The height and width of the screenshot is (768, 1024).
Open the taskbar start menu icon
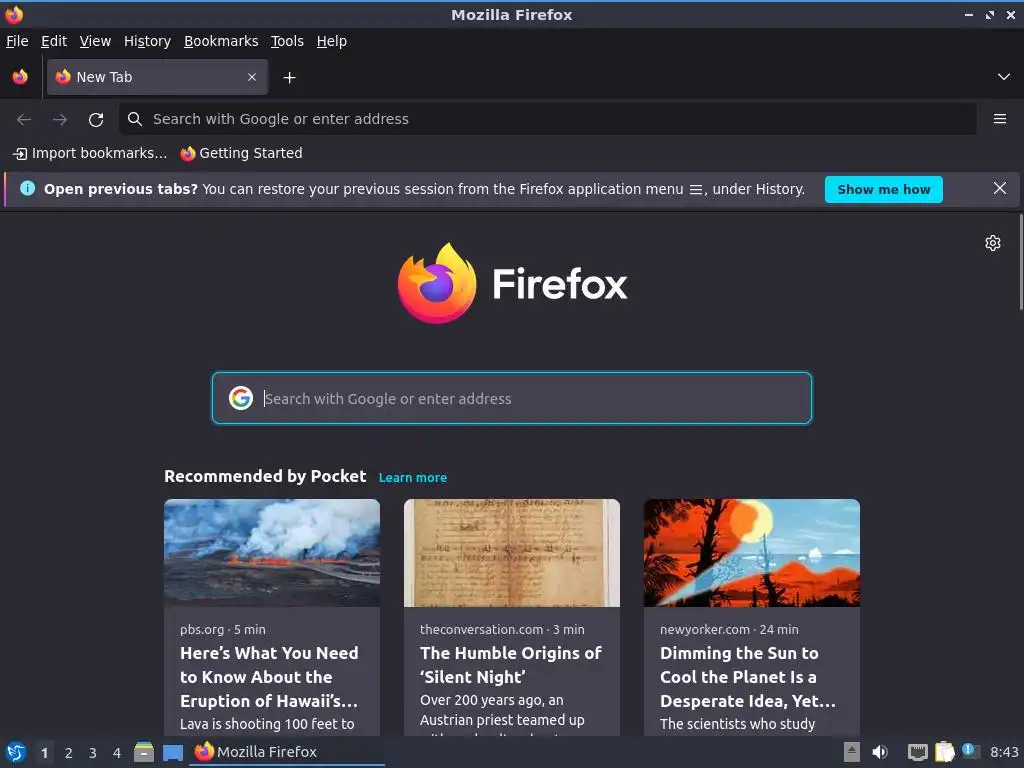click(x=16, y=752)
